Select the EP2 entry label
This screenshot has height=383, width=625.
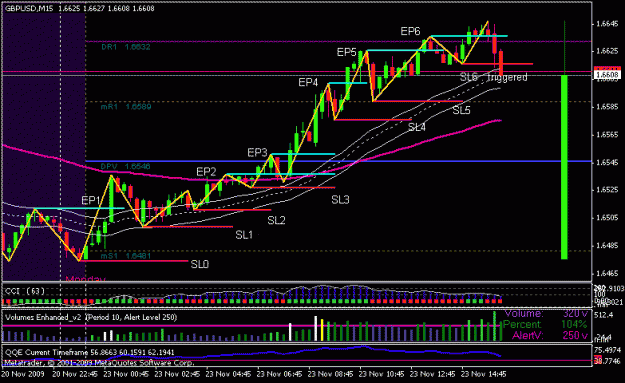pos(206,172)
